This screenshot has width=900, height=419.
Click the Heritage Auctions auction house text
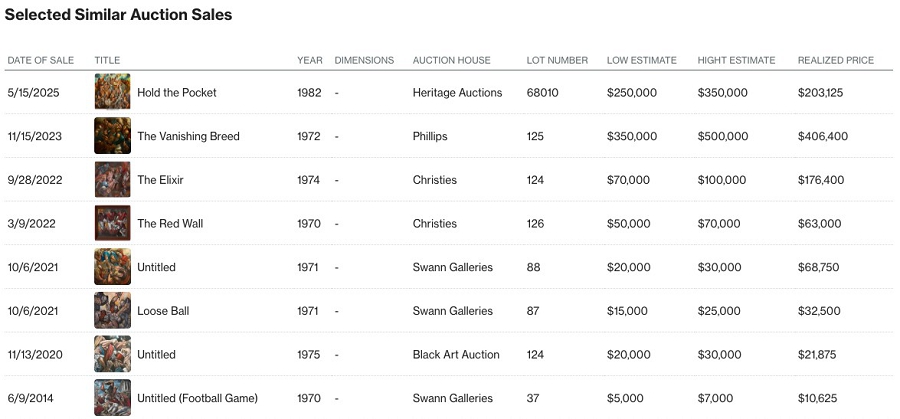point(457,93)
